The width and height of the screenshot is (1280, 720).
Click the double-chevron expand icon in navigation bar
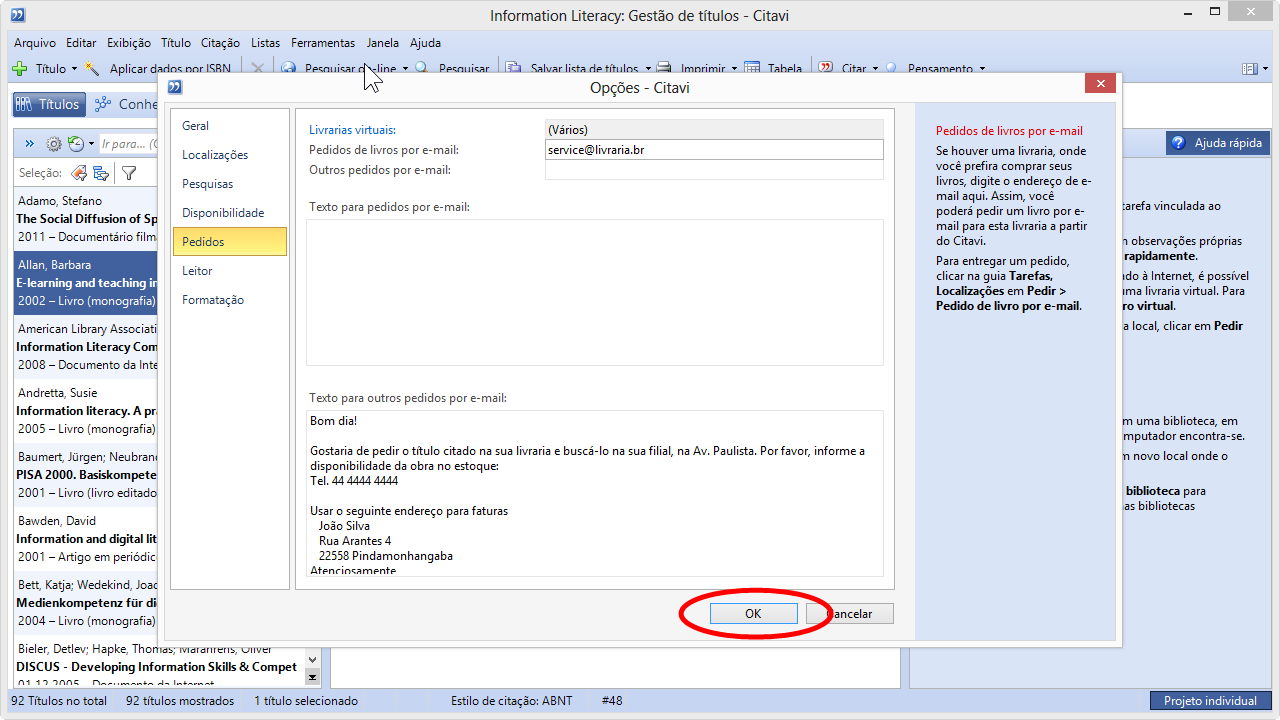point(29,144)
